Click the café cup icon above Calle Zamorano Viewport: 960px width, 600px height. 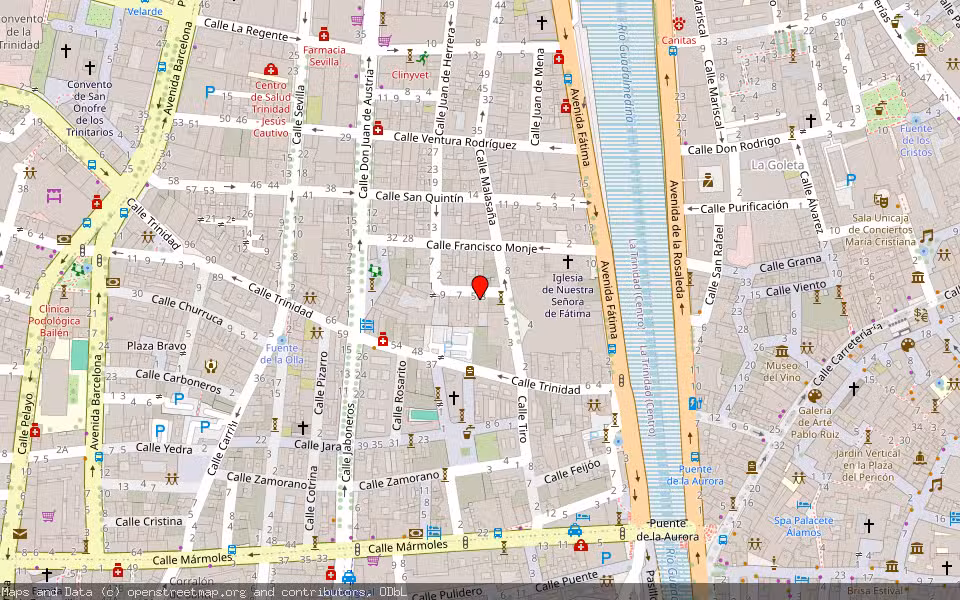[x=468, y=432]
